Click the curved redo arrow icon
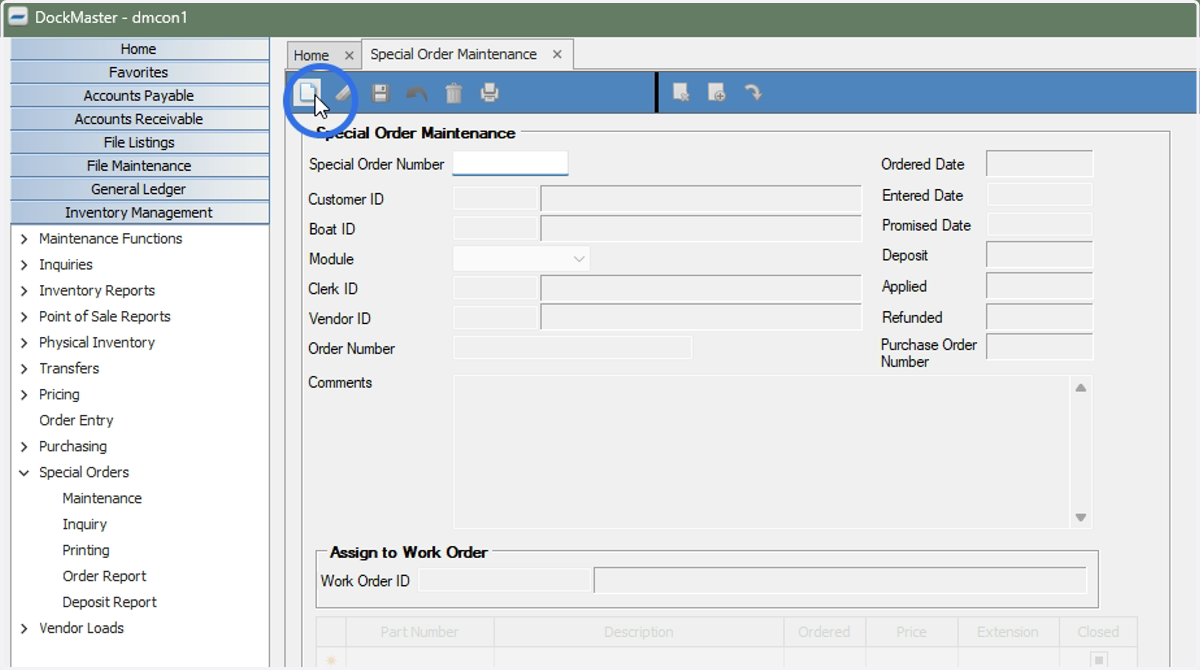The image size is (1200, 670). click(753, 93)
